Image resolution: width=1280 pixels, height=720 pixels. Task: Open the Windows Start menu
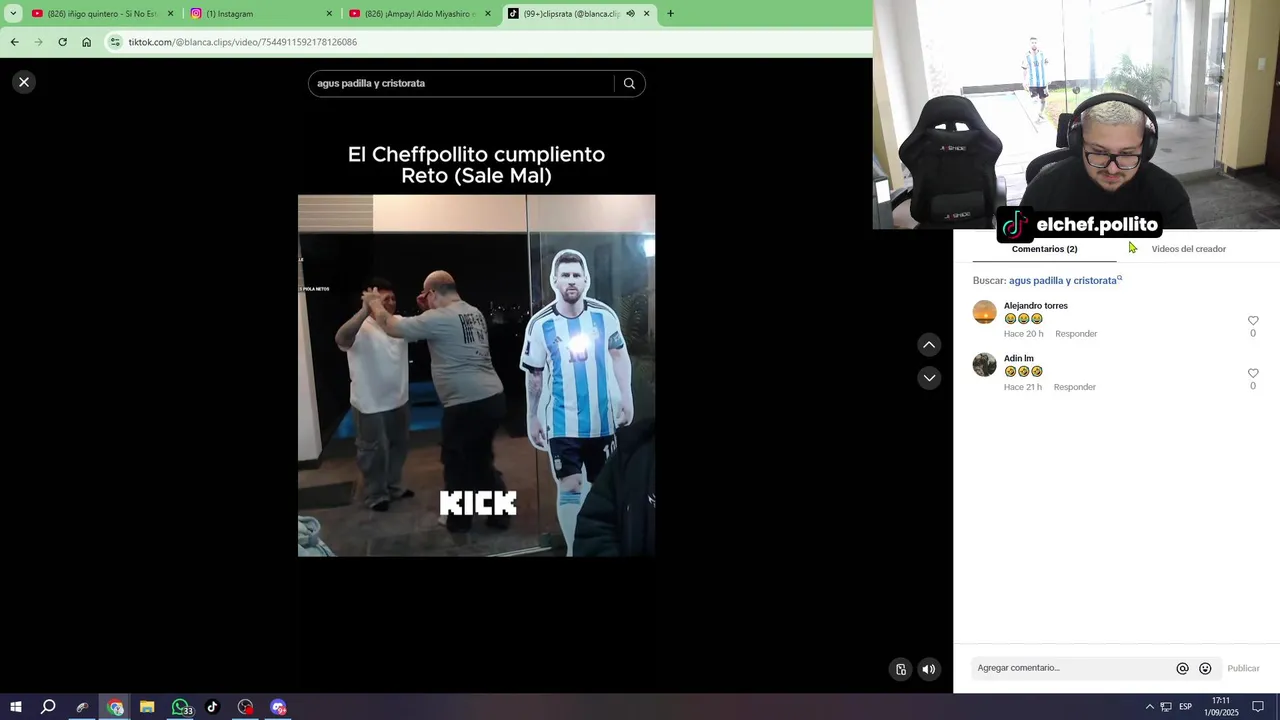[16, 707]
